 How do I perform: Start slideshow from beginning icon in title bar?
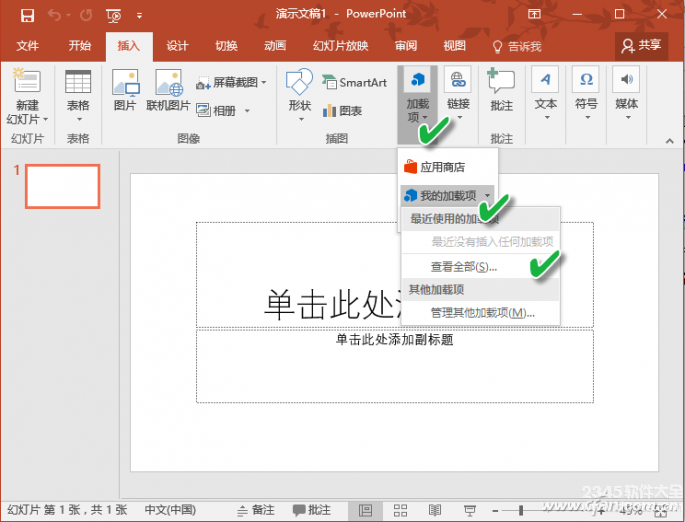tap(114, 16)
